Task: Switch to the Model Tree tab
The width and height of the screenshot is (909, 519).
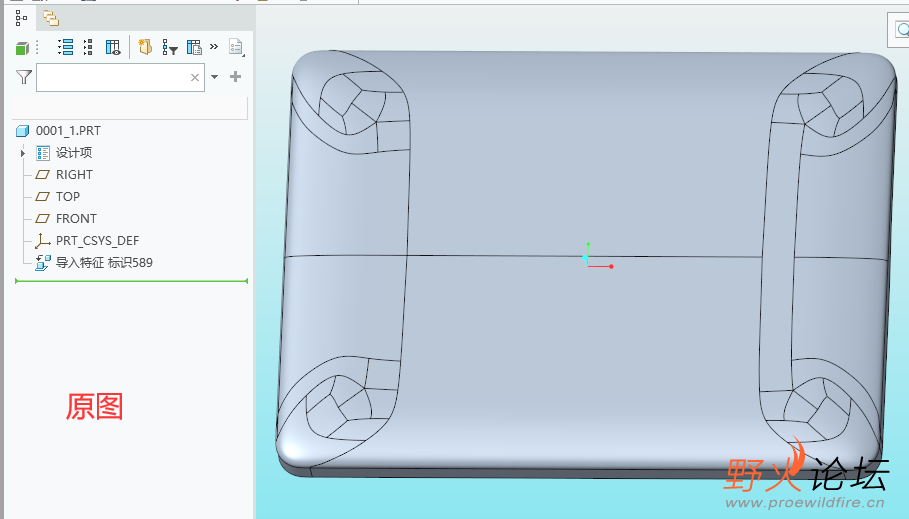Action: (x=21, y=19)
